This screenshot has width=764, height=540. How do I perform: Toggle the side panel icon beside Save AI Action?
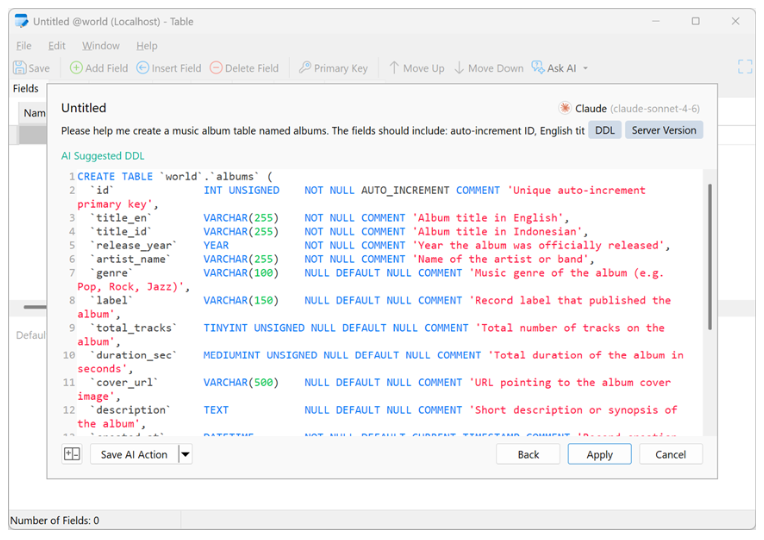coord(72,454)
